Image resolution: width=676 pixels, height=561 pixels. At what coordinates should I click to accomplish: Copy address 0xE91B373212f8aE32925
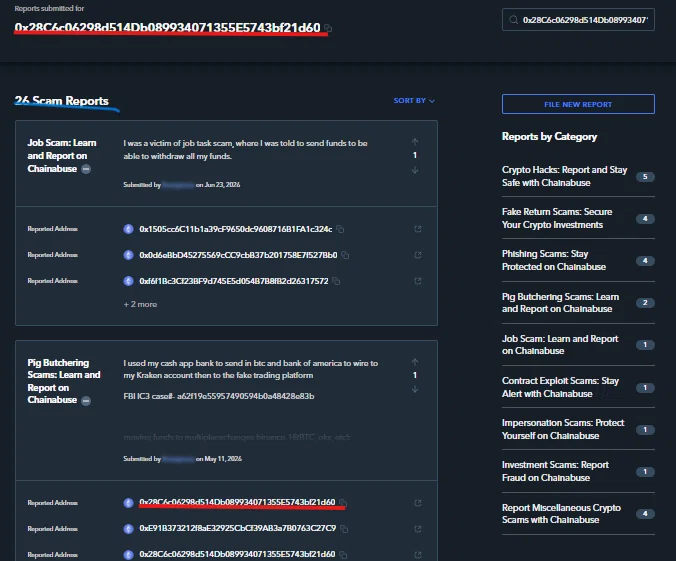click(x=344, y=529)
